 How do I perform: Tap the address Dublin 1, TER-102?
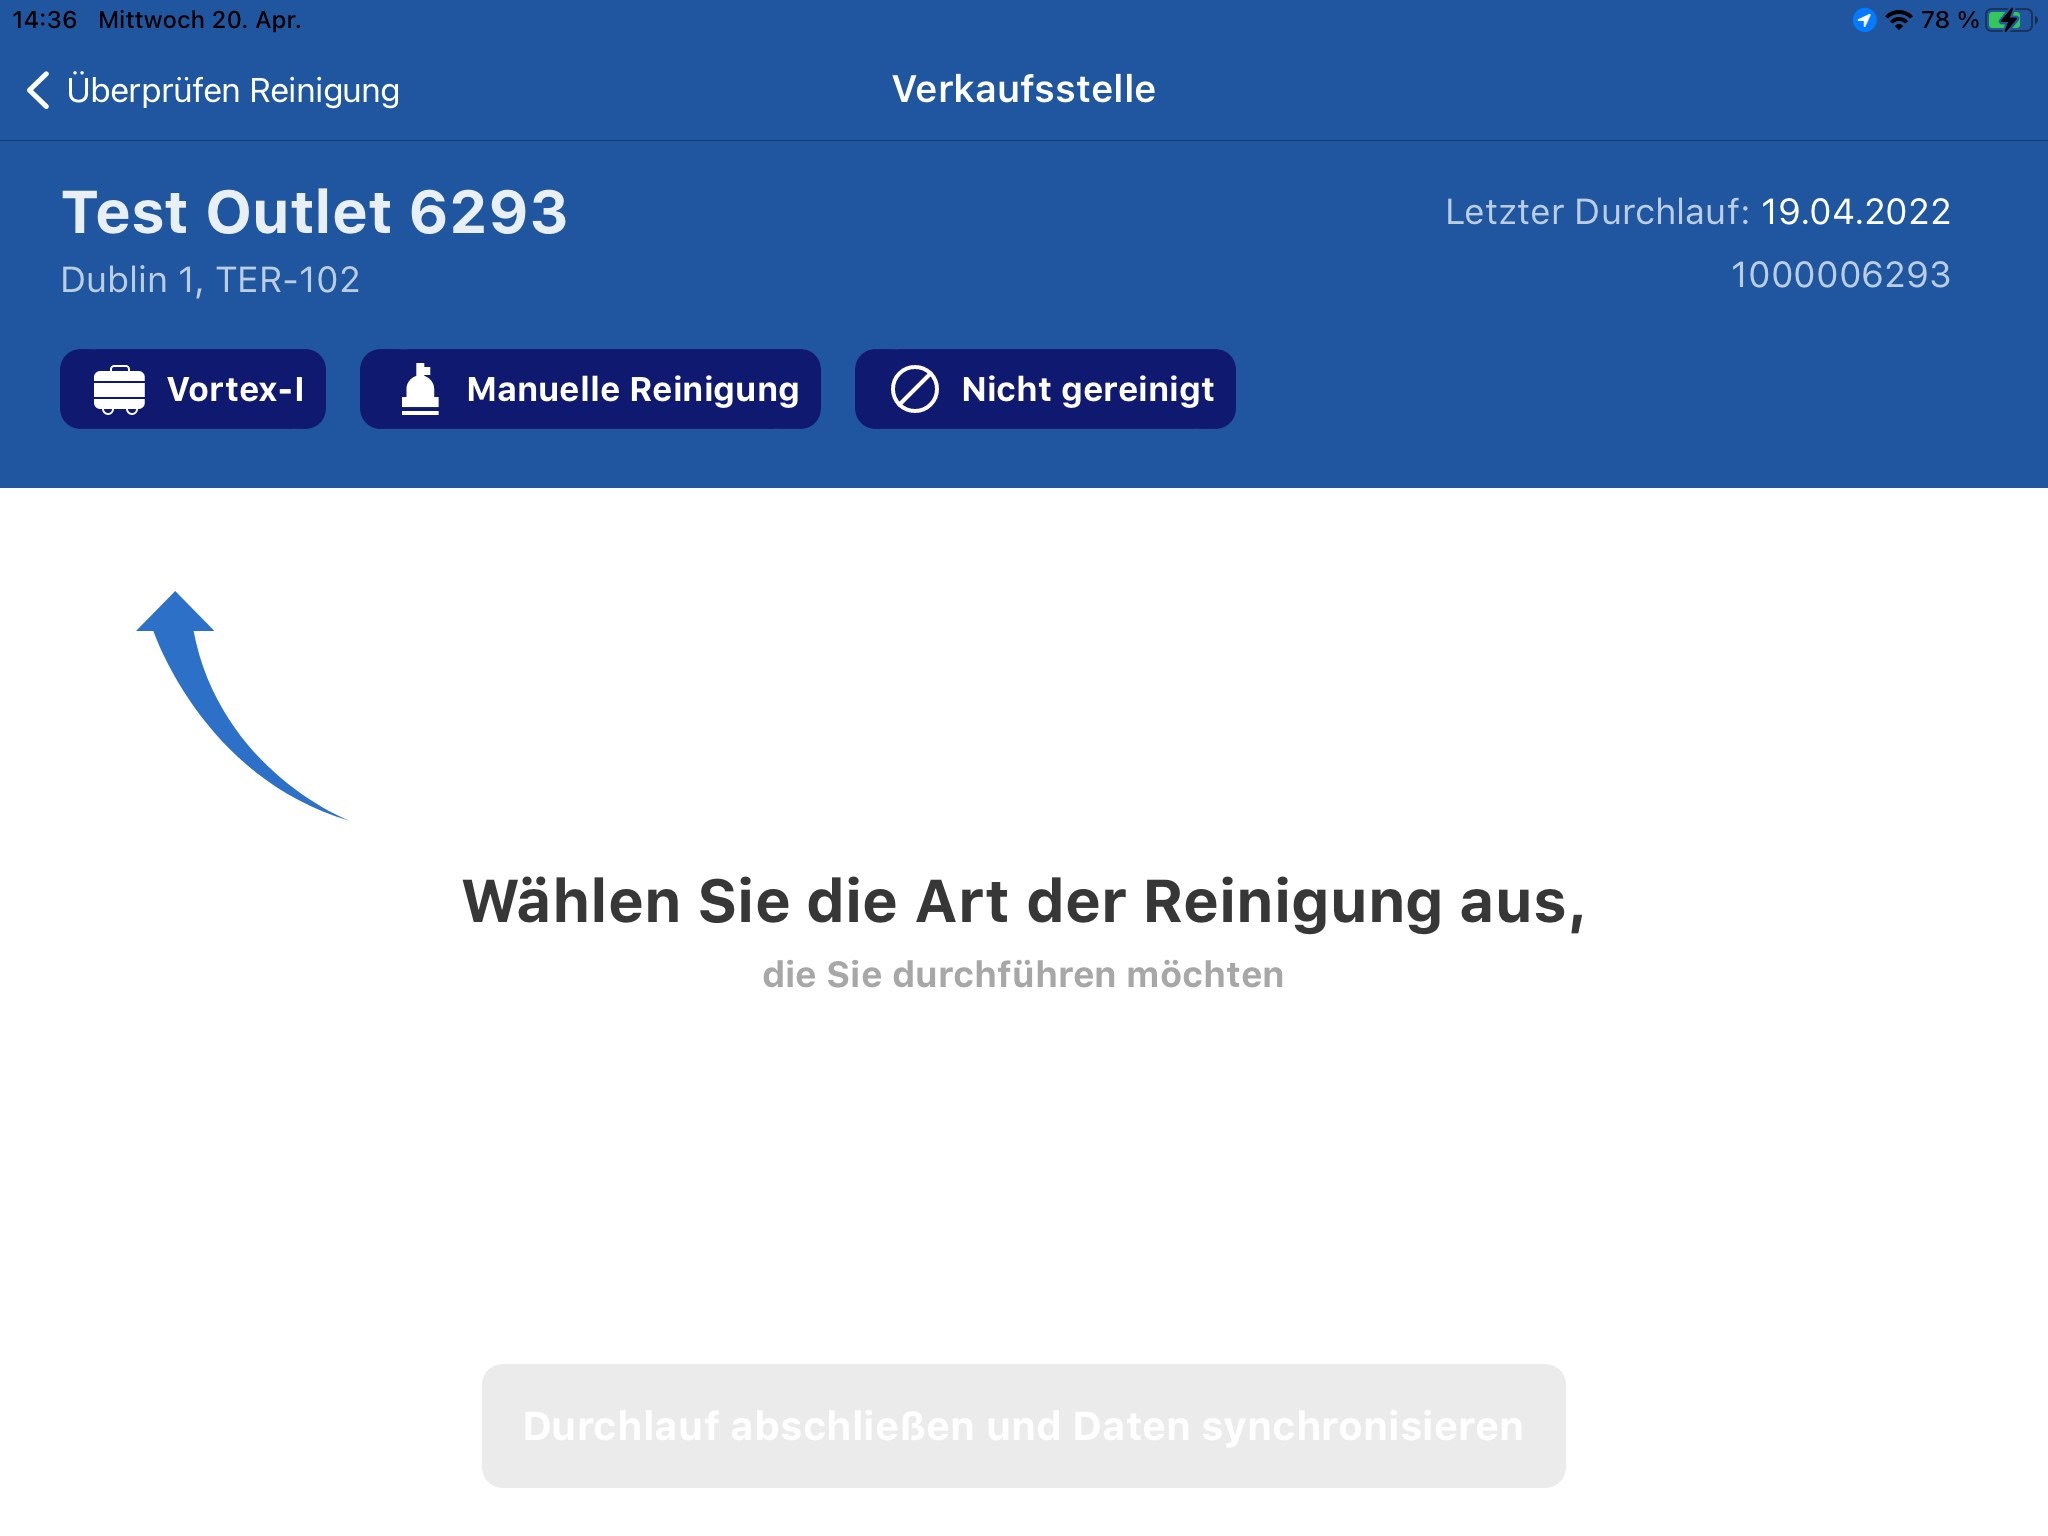pyautogui.click(x=210, y=280)
